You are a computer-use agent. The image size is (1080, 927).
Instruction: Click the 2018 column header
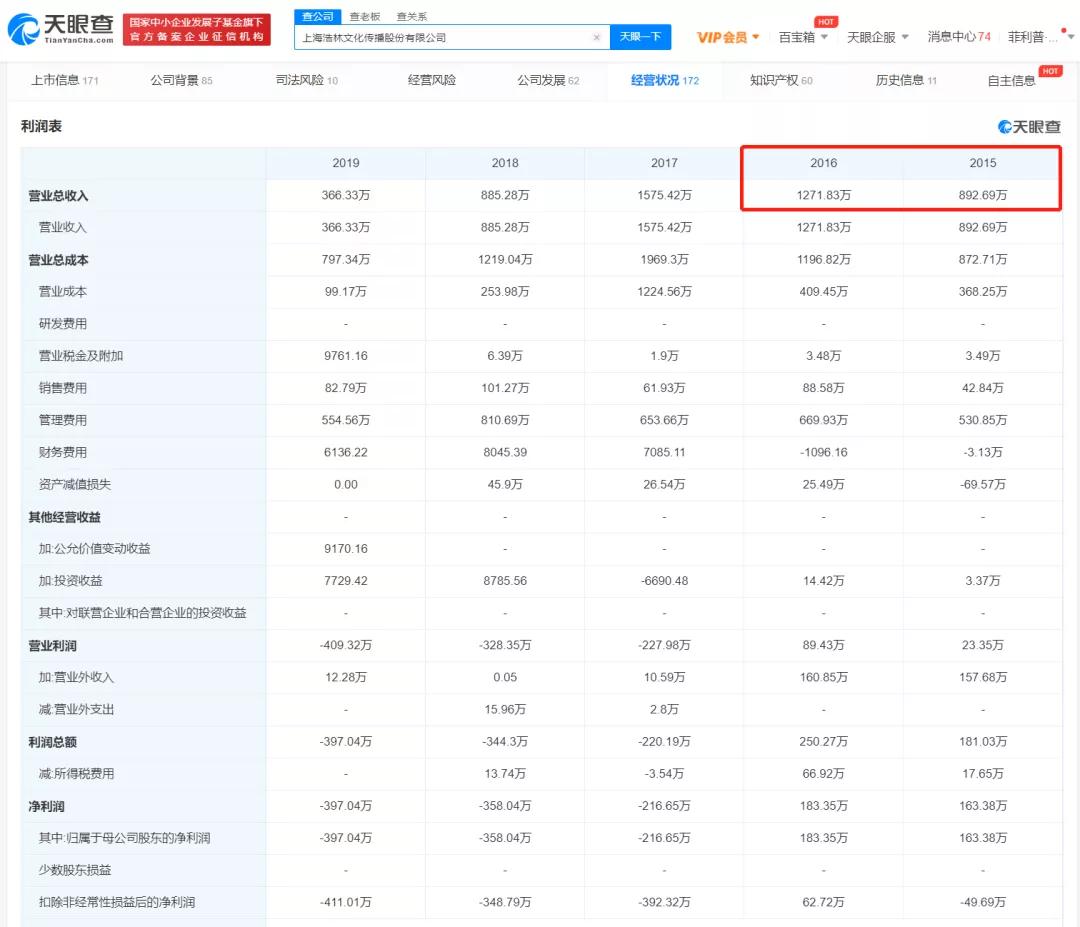tap(505, 163)
